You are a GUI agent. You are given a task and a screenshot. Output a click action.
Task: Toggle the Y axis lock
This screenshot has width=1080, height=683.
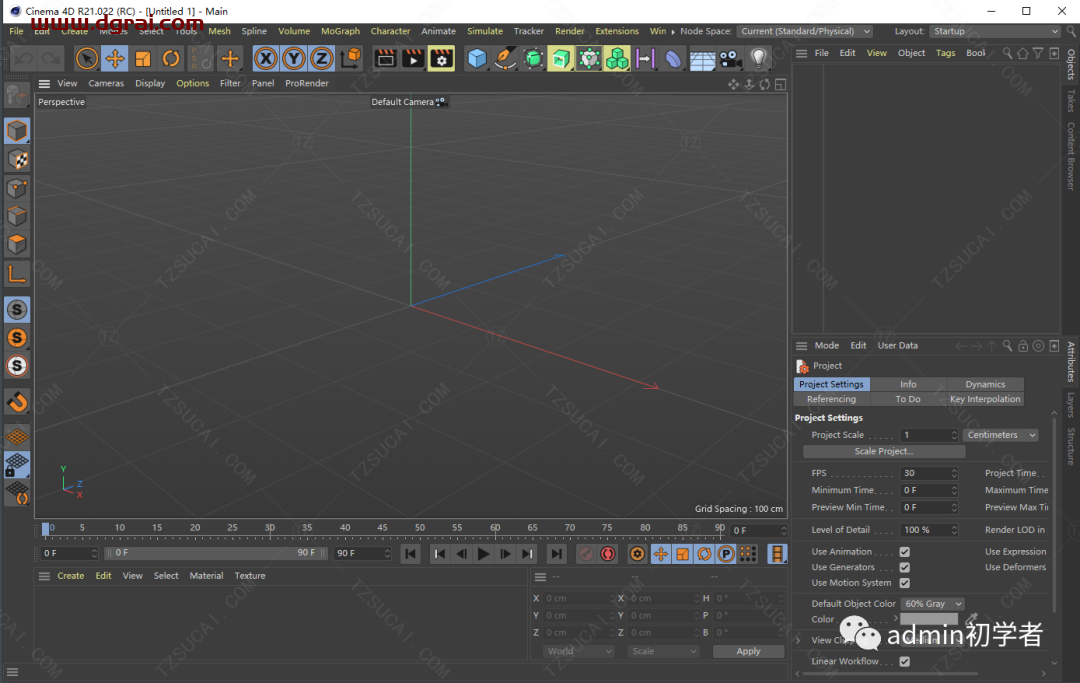pyautogui.click(x=294, y=59)
